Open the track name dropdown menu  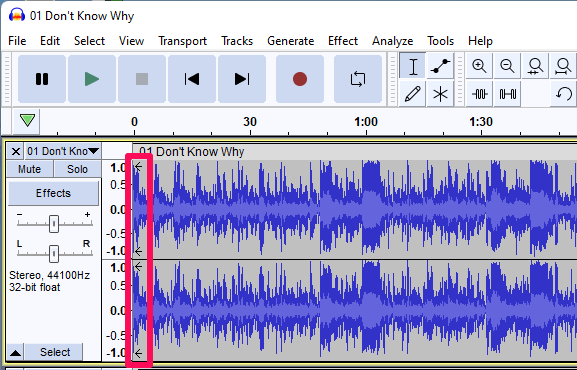(x=63, y=151)
